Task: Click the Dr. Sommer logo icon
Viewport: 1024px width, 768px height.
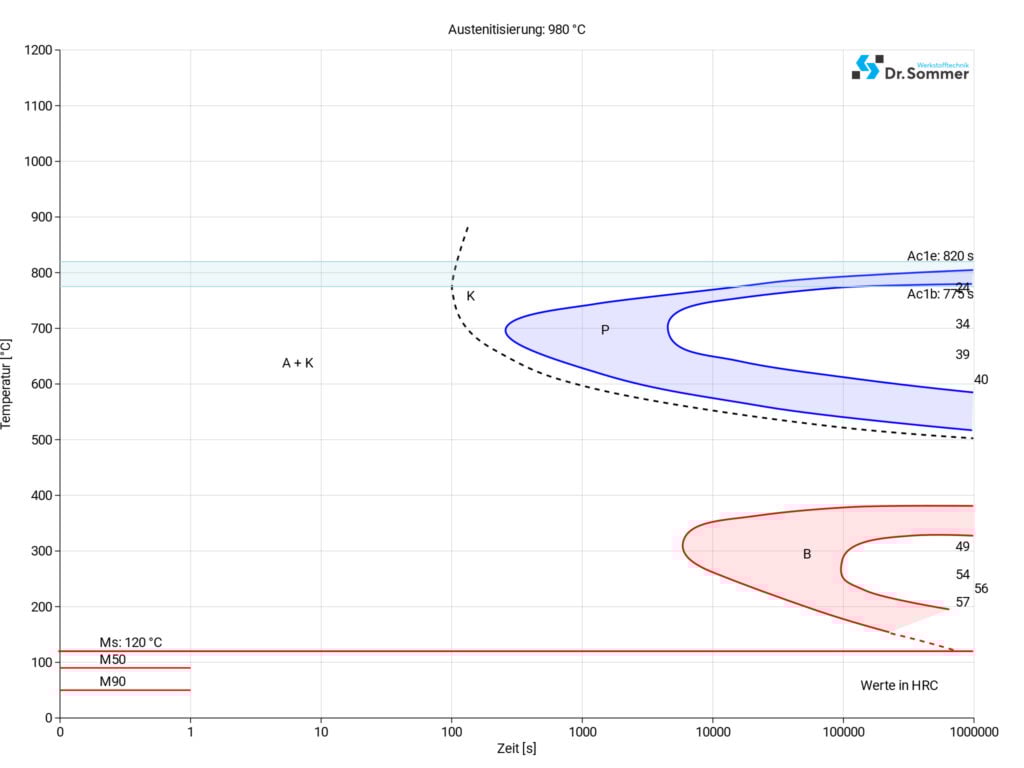Action: [x=867, y=67]
